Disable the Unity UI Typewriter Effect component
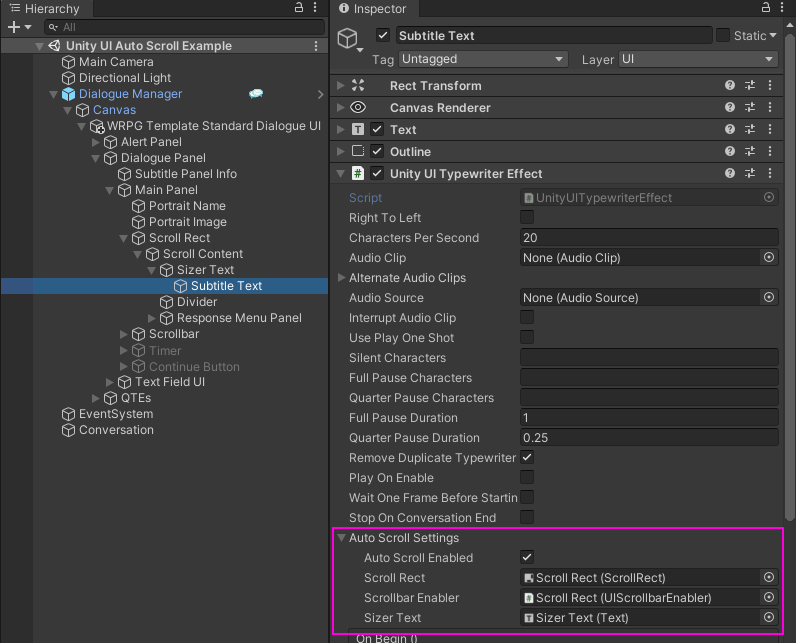 (x=377, y=174)
